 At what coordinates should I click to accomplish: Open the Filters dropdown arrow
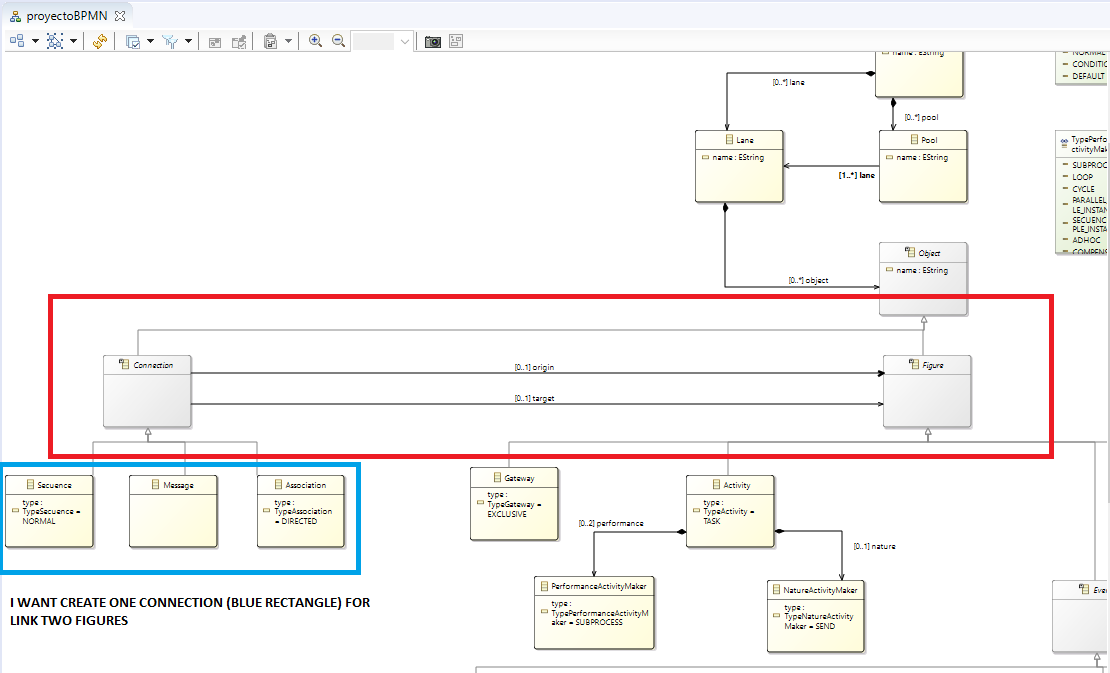click(188, 42)
